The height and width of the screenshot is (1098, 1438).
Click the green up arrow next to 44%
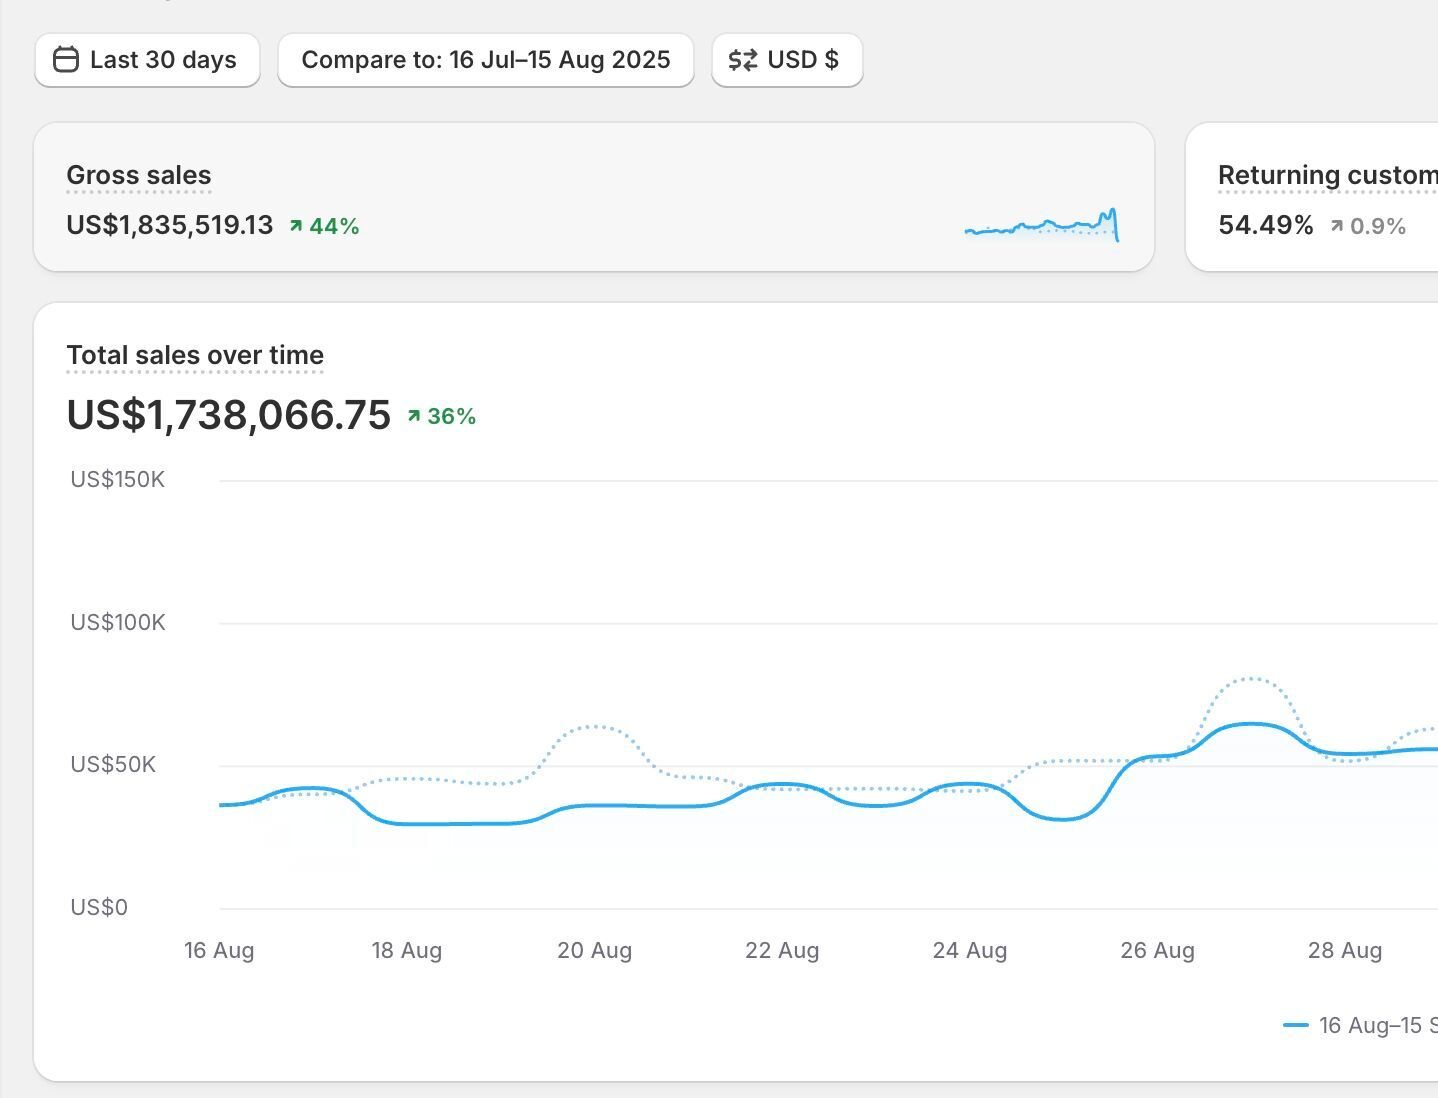tap(296, 226)
